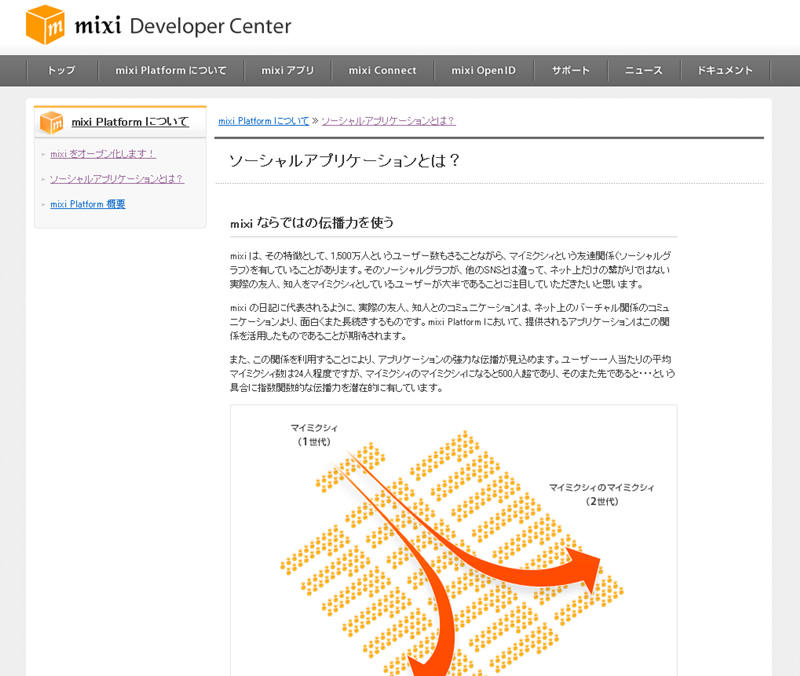The width and height of the screenshot is (800, 676).
Task: Click diagram label マイミクシィのマイミクシィ (2世代)
Action: (x=602, y=494)
